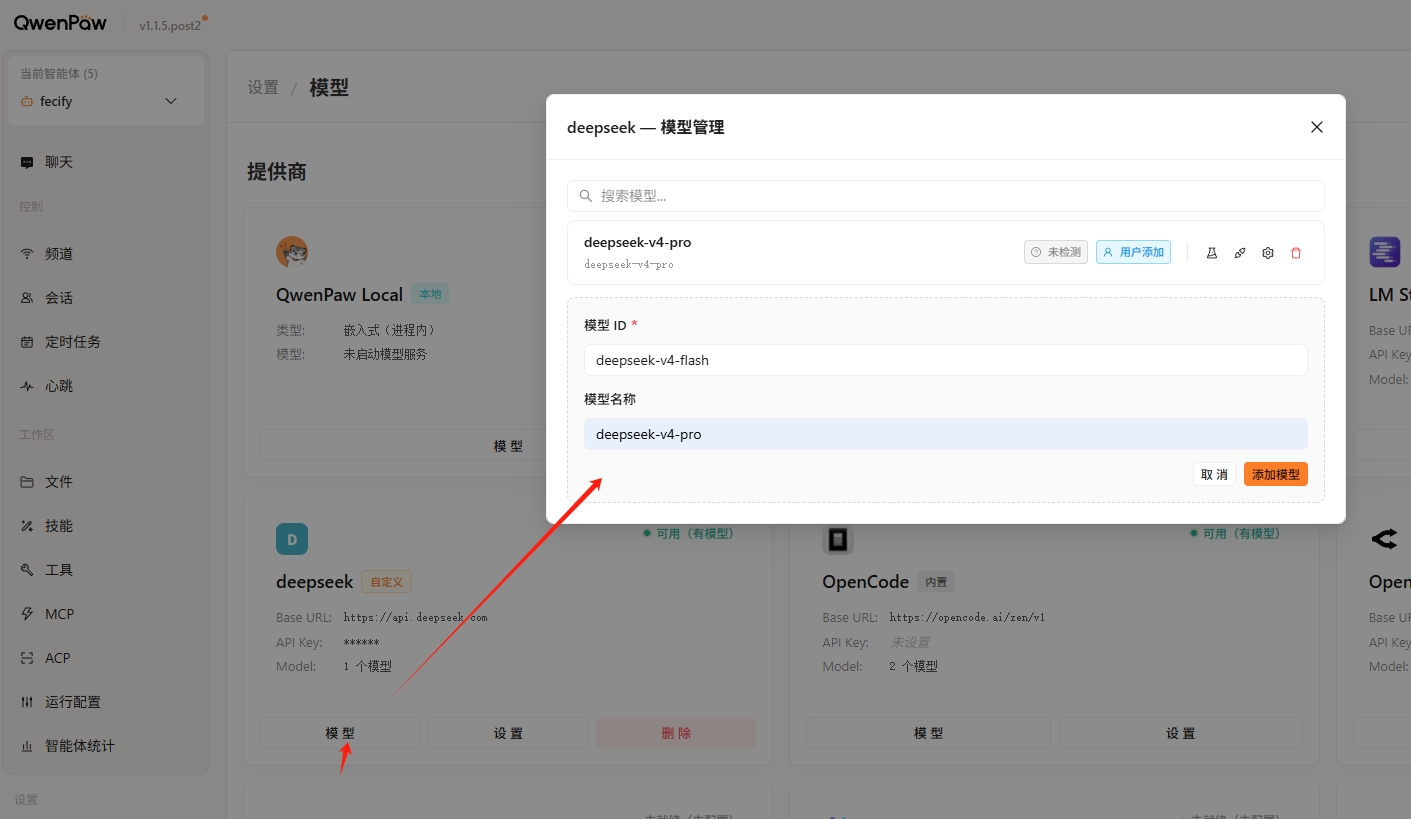Close the deepseek model management dialog
Screen dimensions: 1411x819
click(x=1317, y=127)
